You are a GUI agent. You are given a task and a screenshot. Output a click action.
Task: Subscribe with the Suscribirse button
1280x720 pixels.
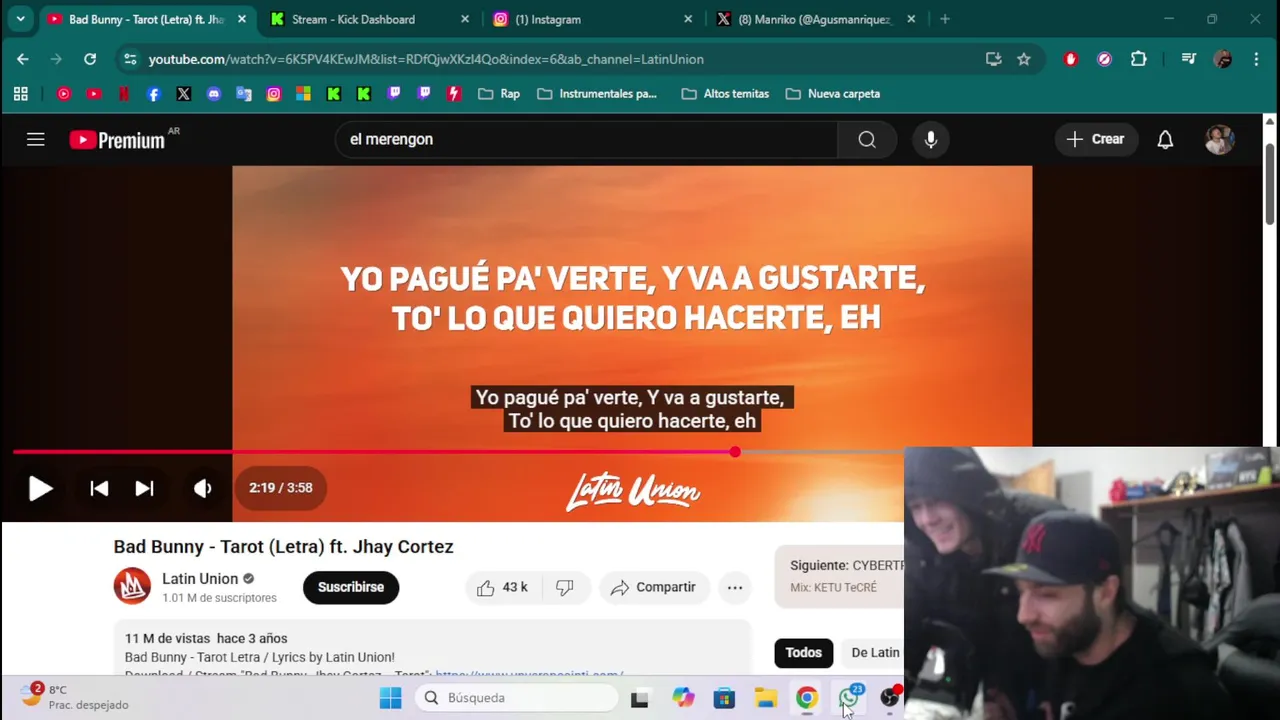point(351,587)
